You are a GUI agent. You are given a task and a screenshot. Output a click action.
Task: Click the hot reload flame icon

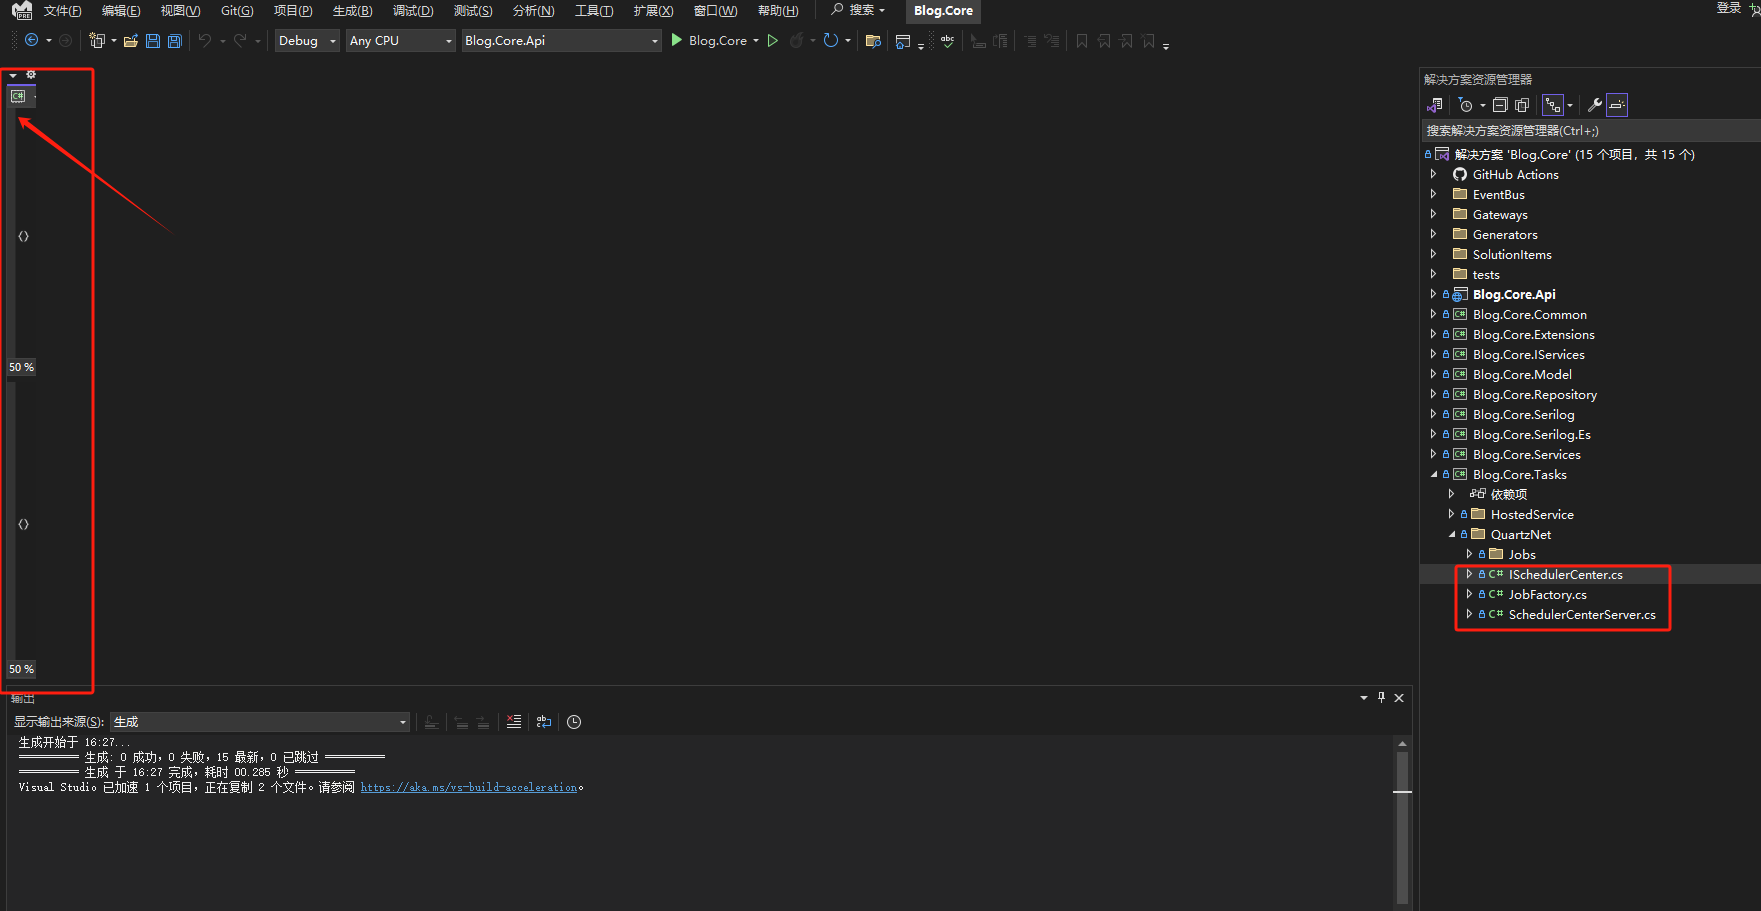coord(797,40)
